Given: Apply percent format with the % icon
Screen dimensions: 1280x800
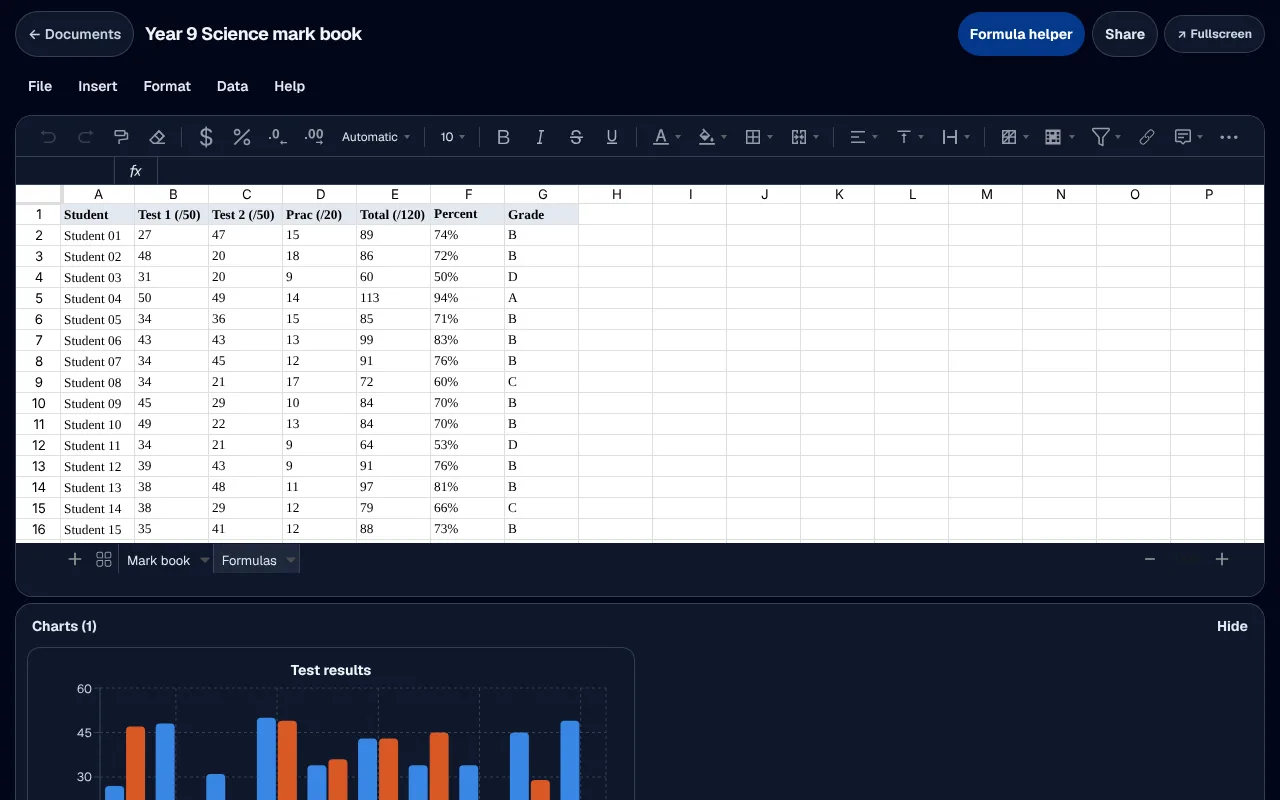Looking at the screenshot, I should (242, 137).
